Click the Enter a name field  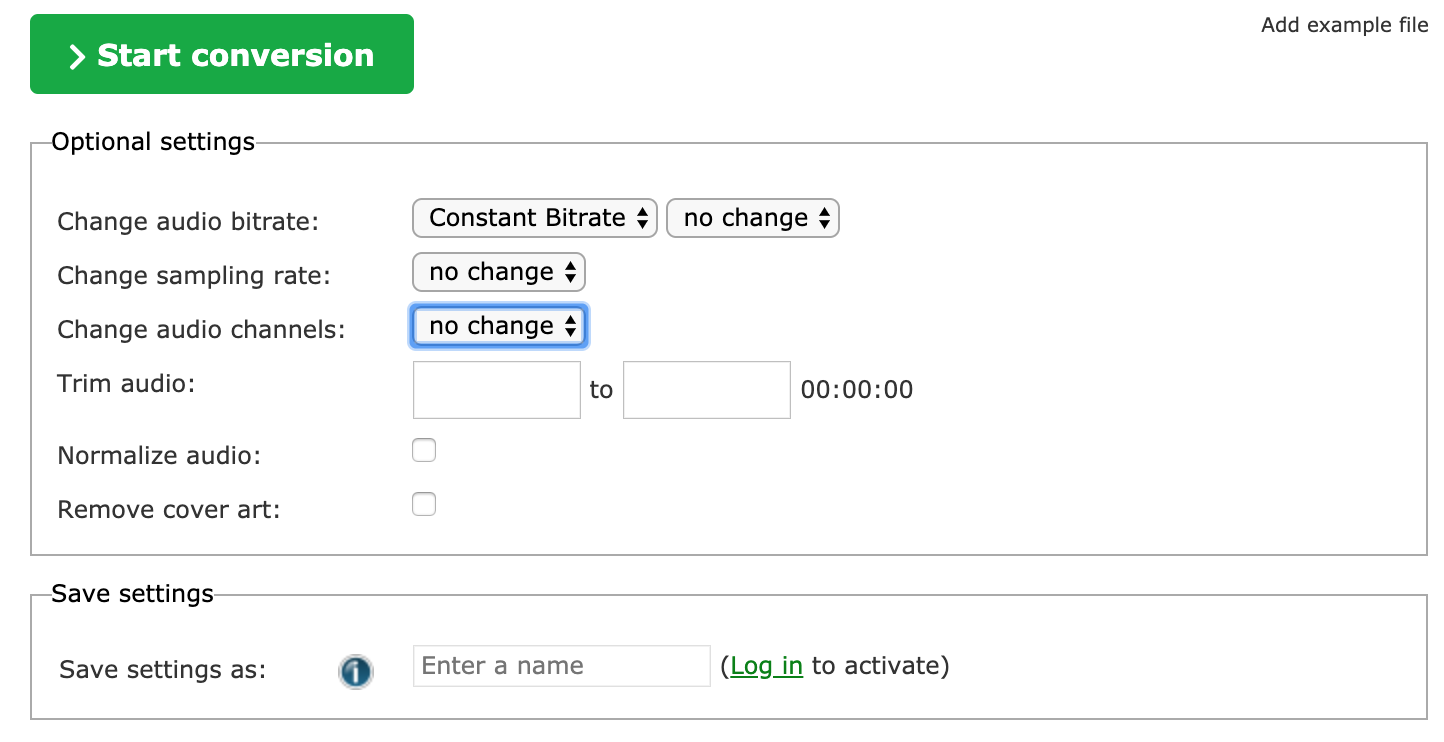coord(561,666)
